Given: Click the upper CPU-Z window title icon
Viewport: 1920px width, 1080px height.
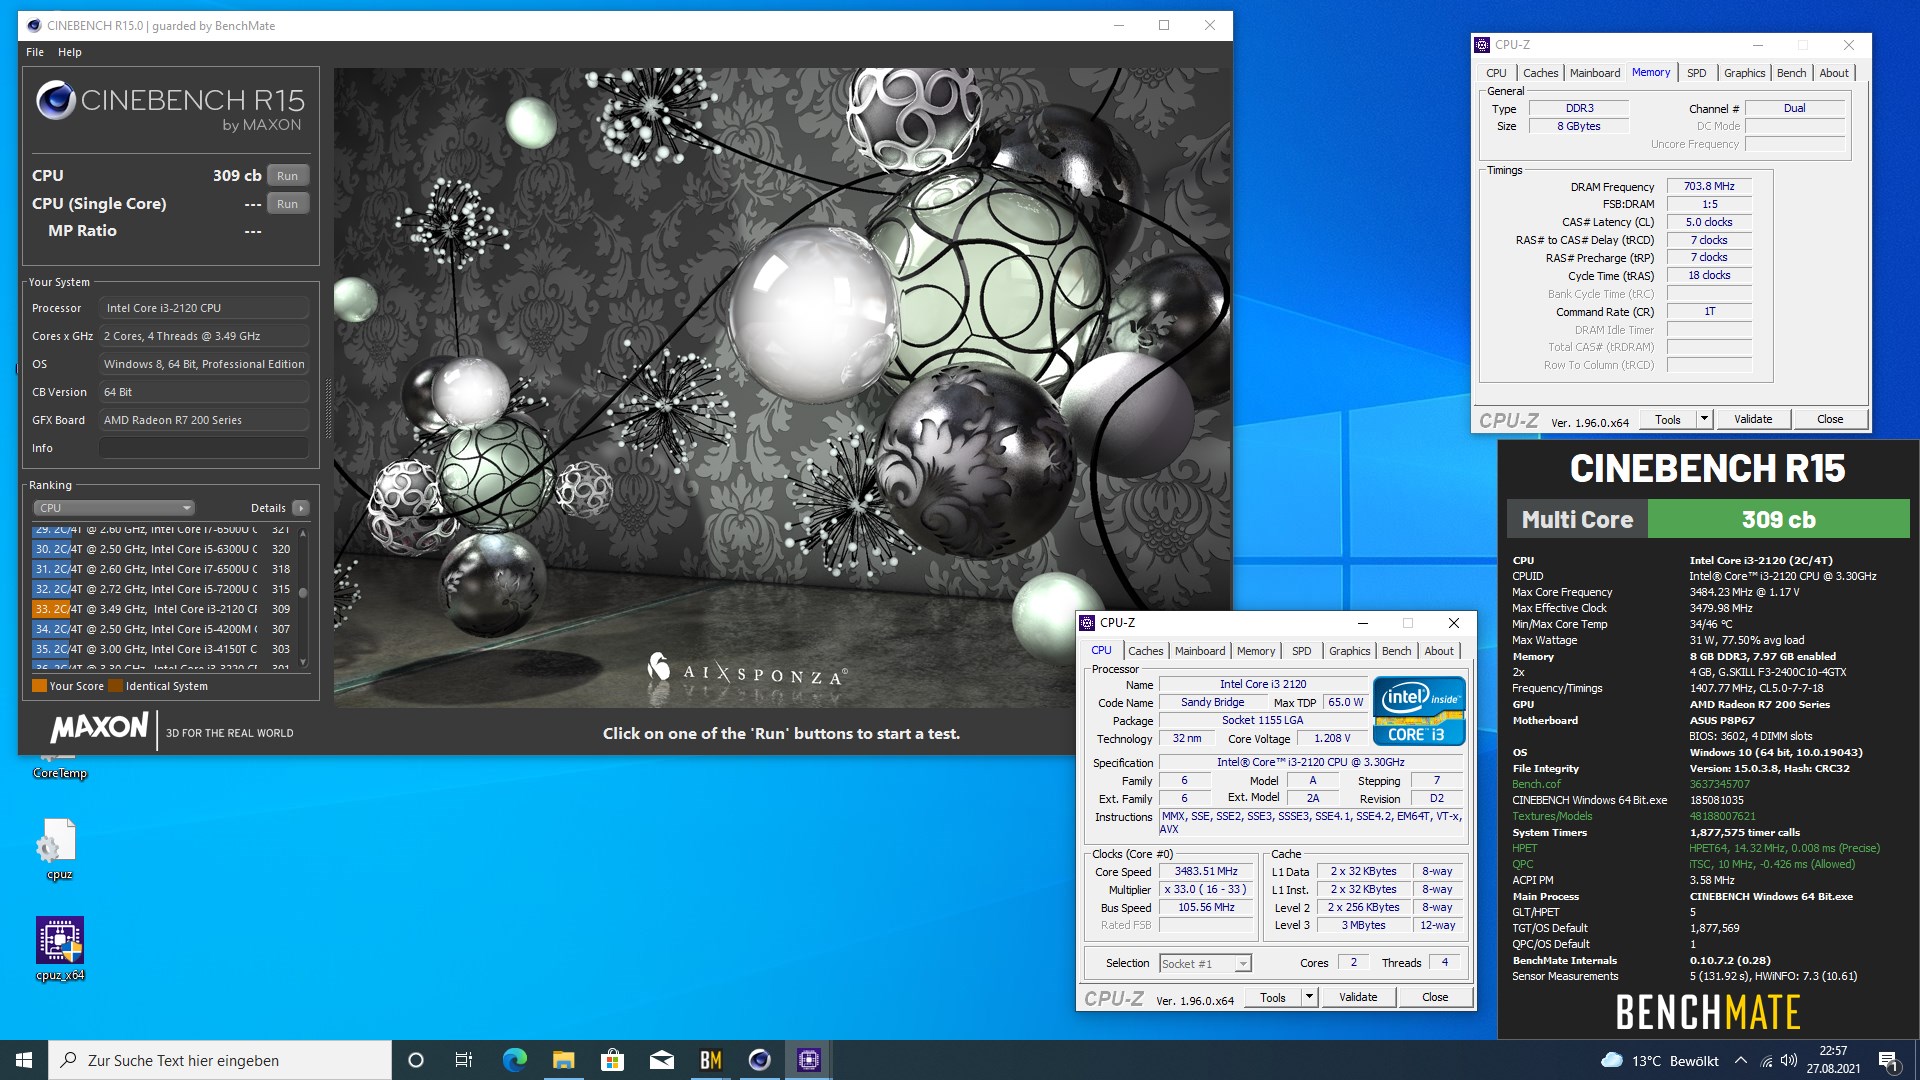Looking at the screenshot, I should pos(1482,45).
